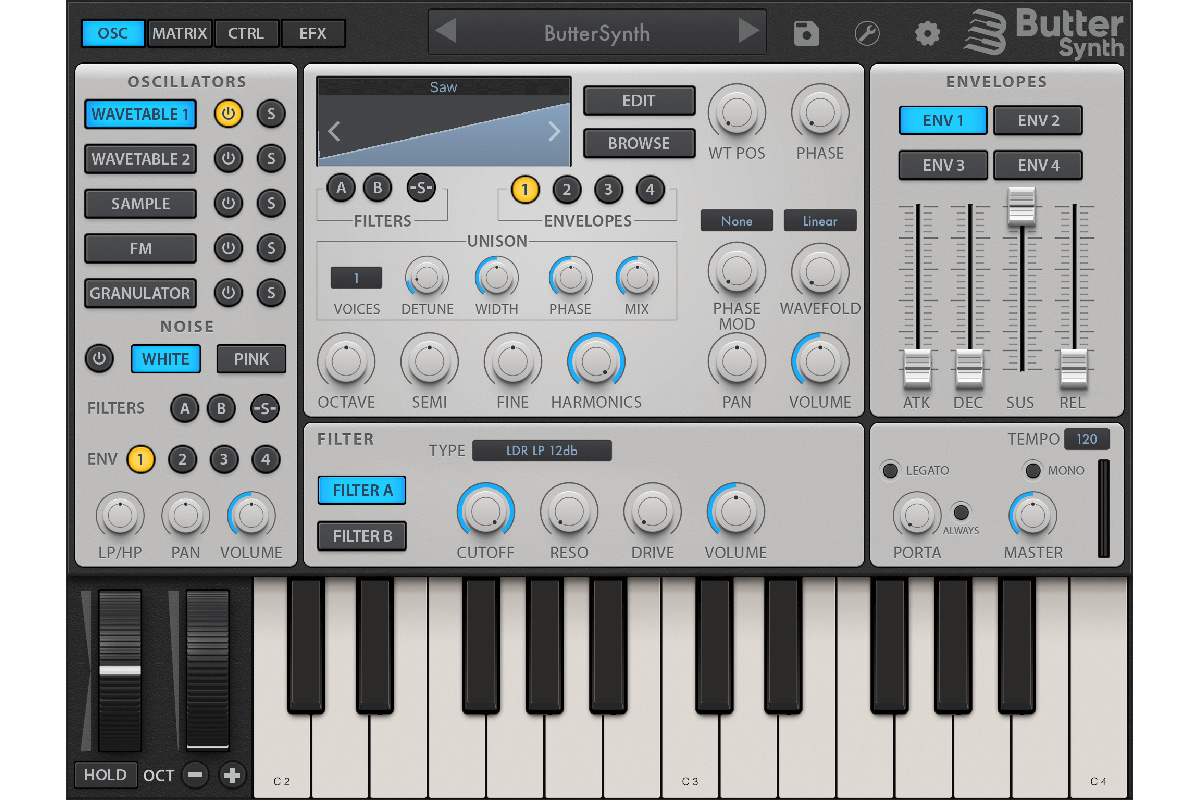Select FILTER B button
Image resolution: width=1200 pixels, height=800 pixels.
(362, 536)
